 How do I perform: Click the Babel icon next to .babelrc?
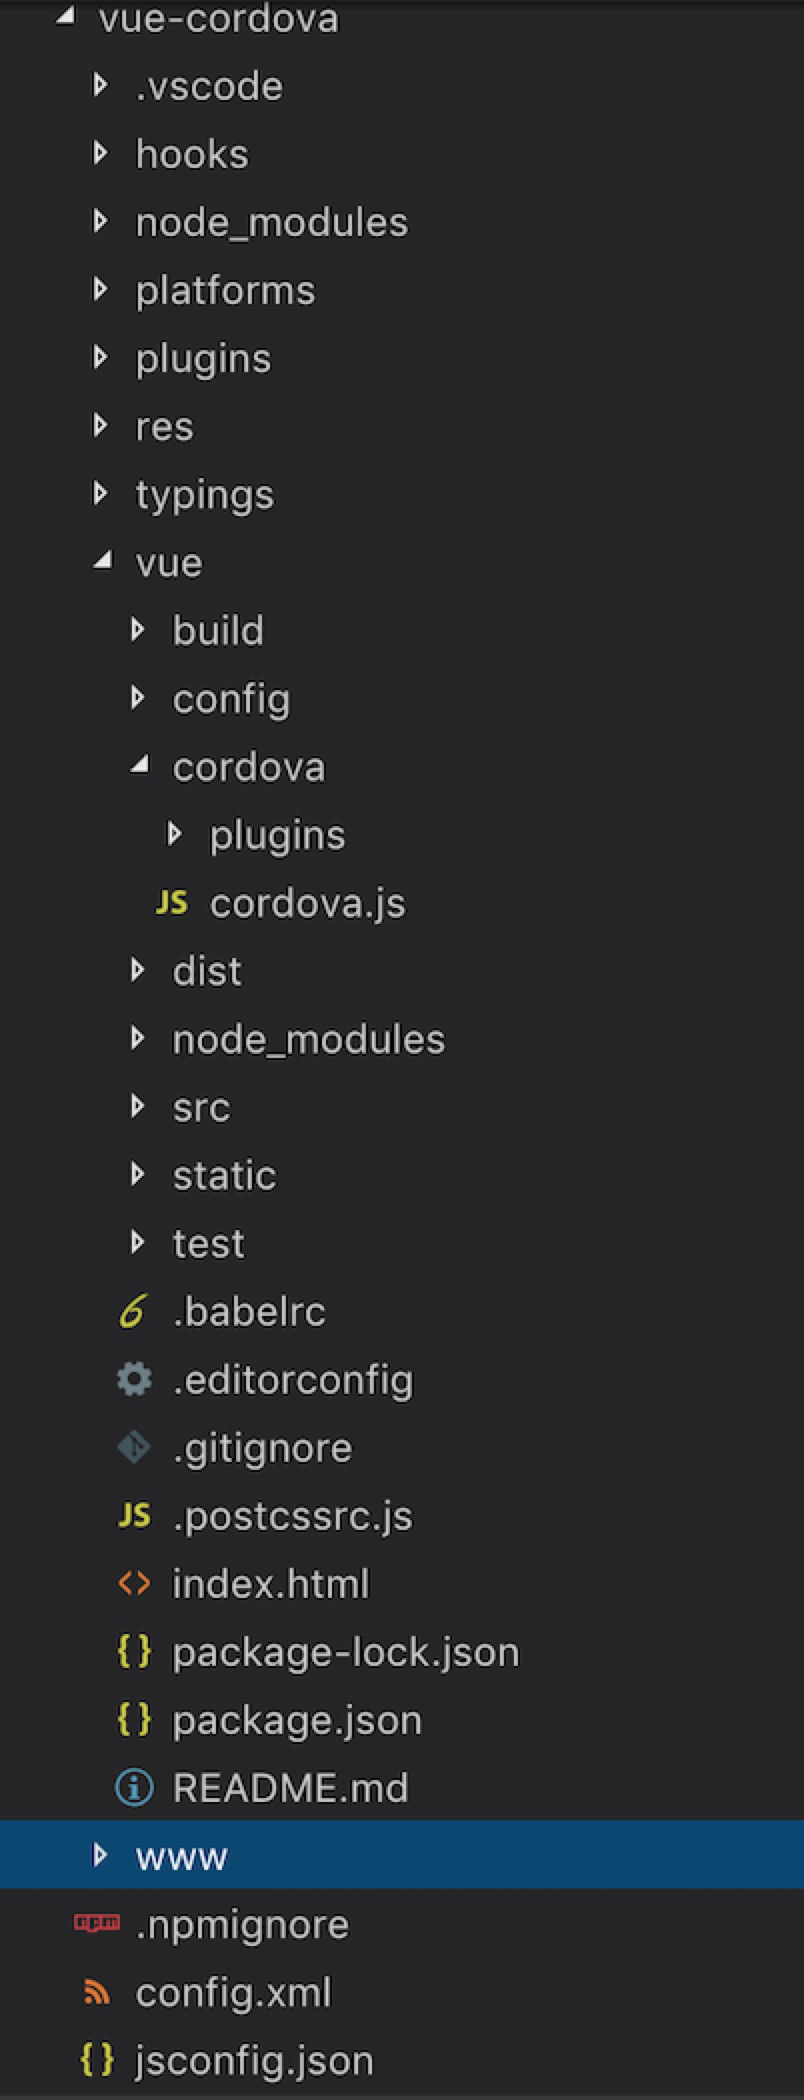click(x=133, y=1311)
